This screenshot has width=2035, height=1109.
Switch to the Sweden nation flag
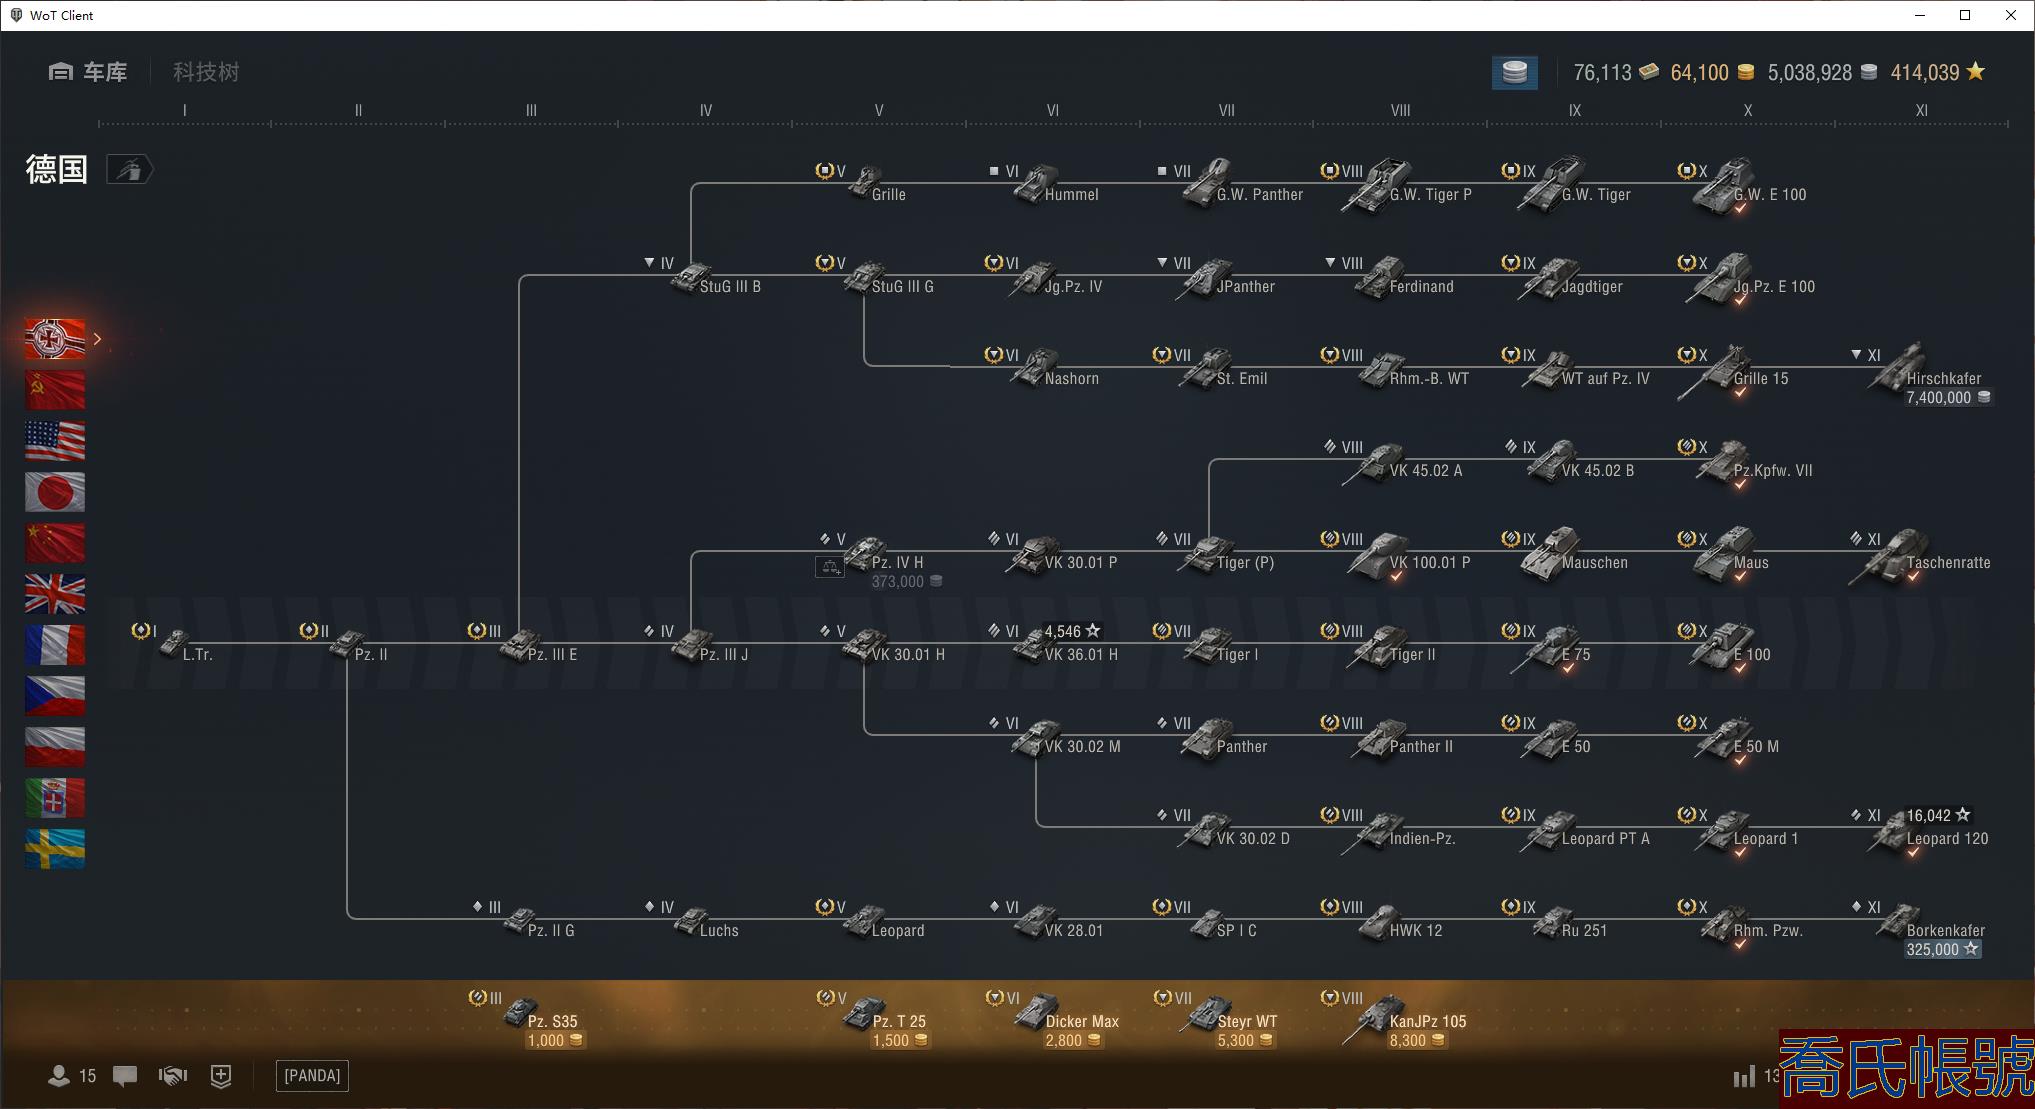point(55,849)
